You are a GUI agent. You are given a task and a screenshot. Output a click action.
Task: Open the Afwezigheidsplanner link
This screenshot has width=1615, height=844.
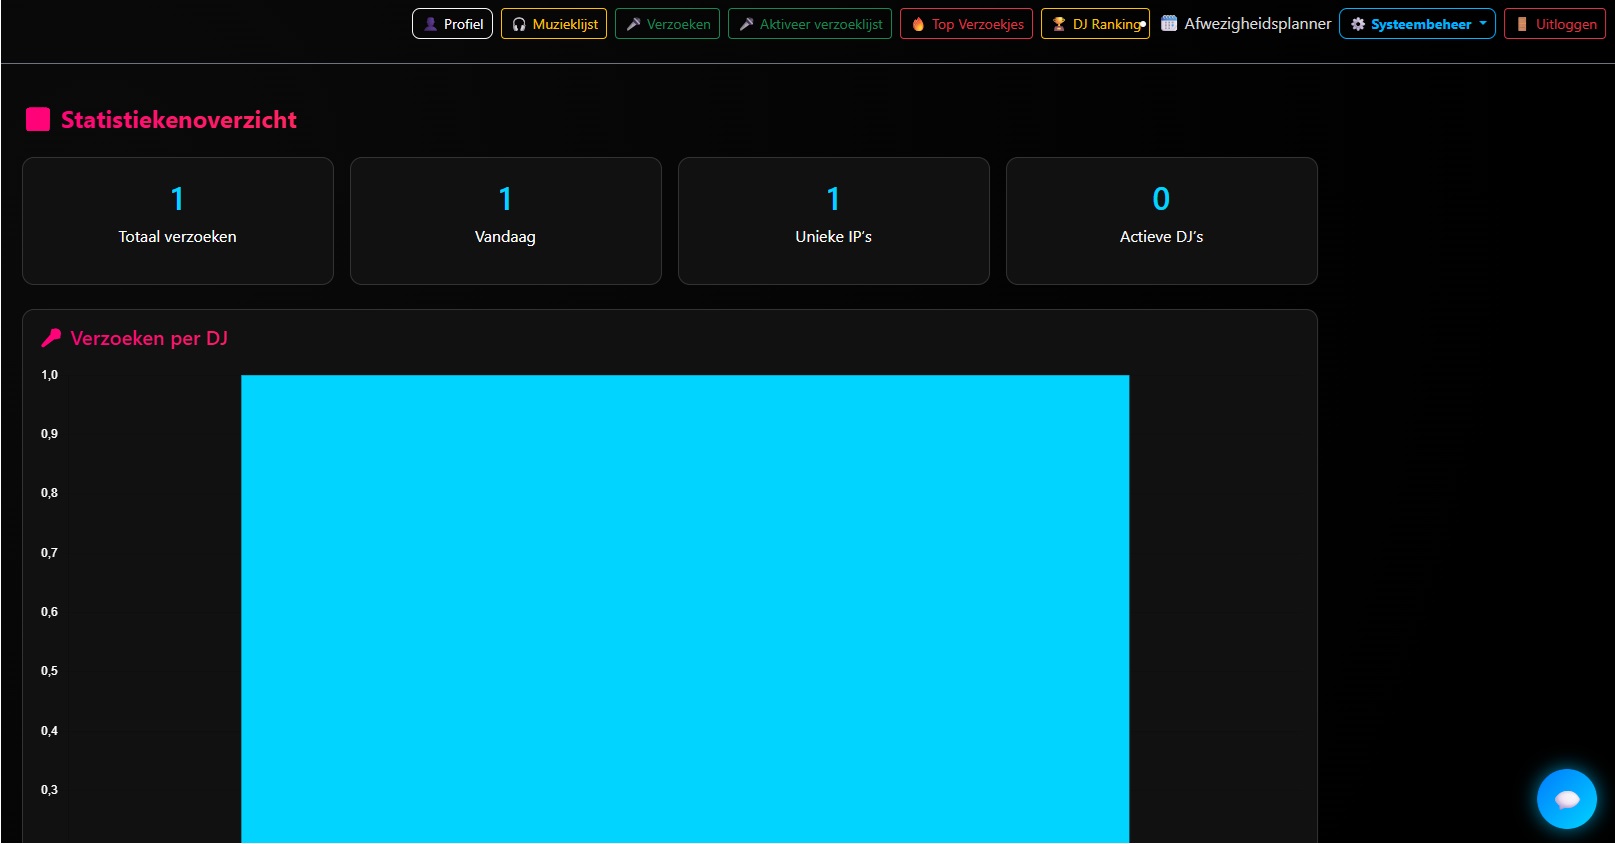coord(1257,24)
